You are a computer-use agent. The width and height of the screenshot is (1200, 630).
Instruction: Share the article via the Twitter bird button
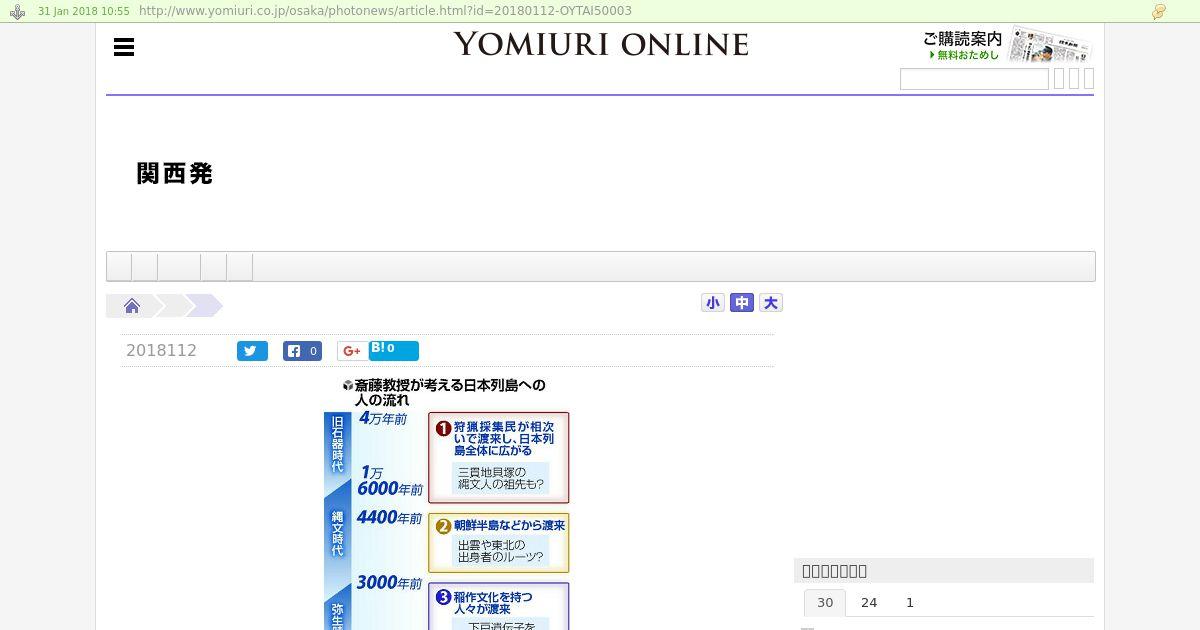252,351
